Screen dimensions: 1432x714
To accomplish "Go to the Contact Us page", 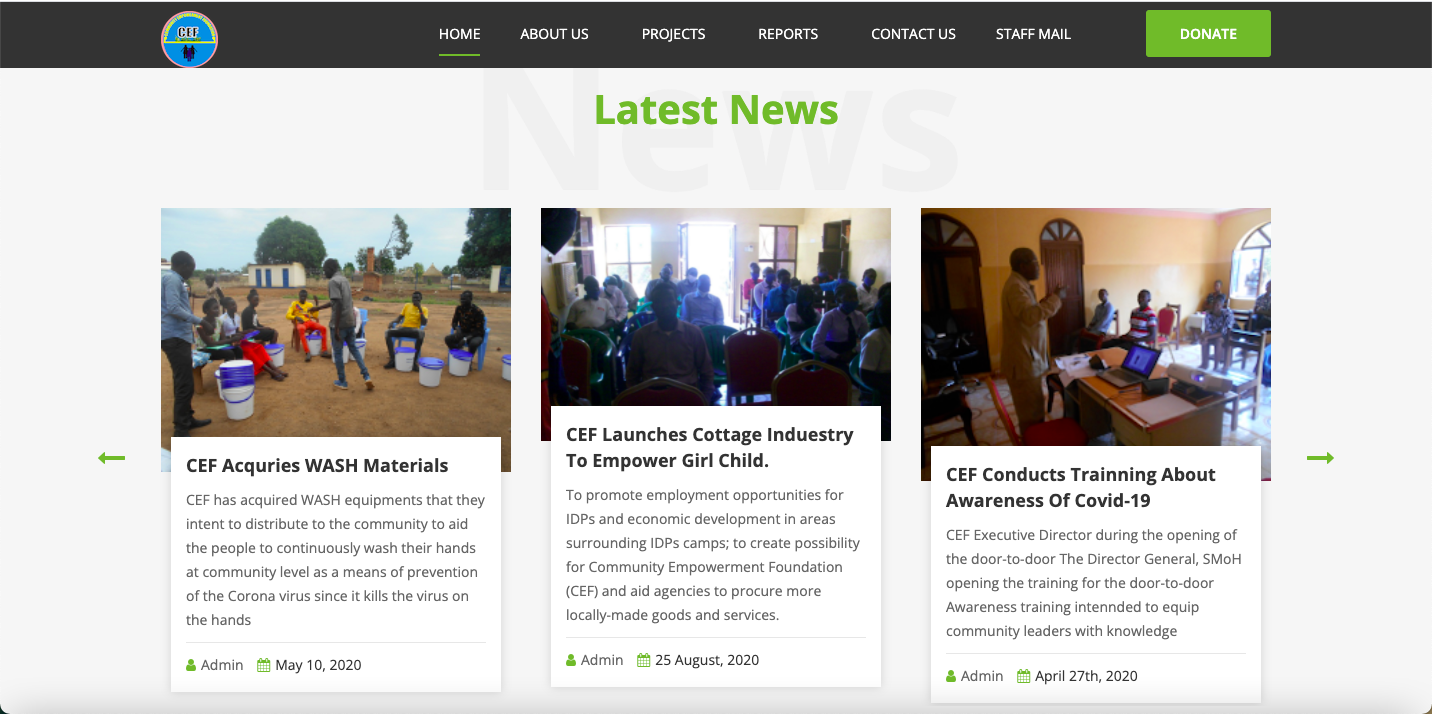I will [913, 34].
